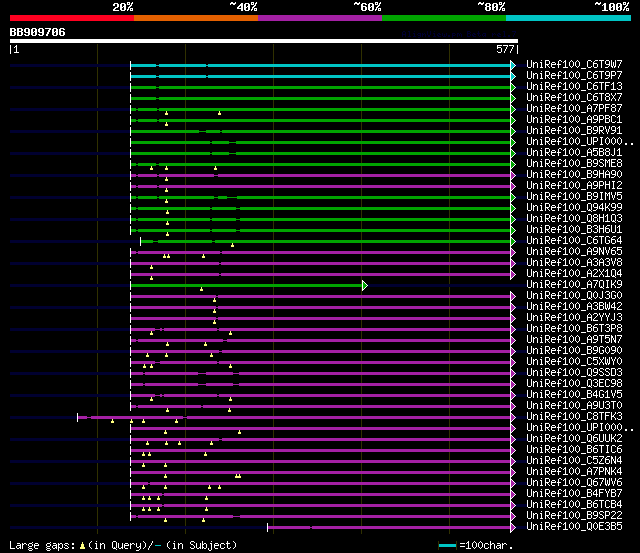
Task: Select the UniRef100_Q9SSD3 hit label
Action: pos(574,373)
